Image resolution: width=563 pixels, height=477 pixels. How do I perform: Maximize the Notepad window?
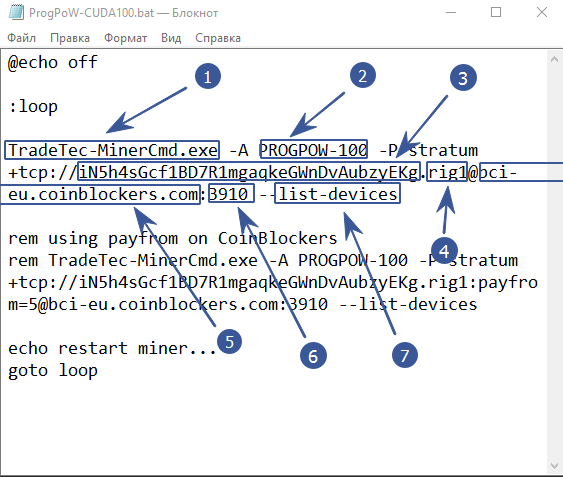[x=496, y=13]
